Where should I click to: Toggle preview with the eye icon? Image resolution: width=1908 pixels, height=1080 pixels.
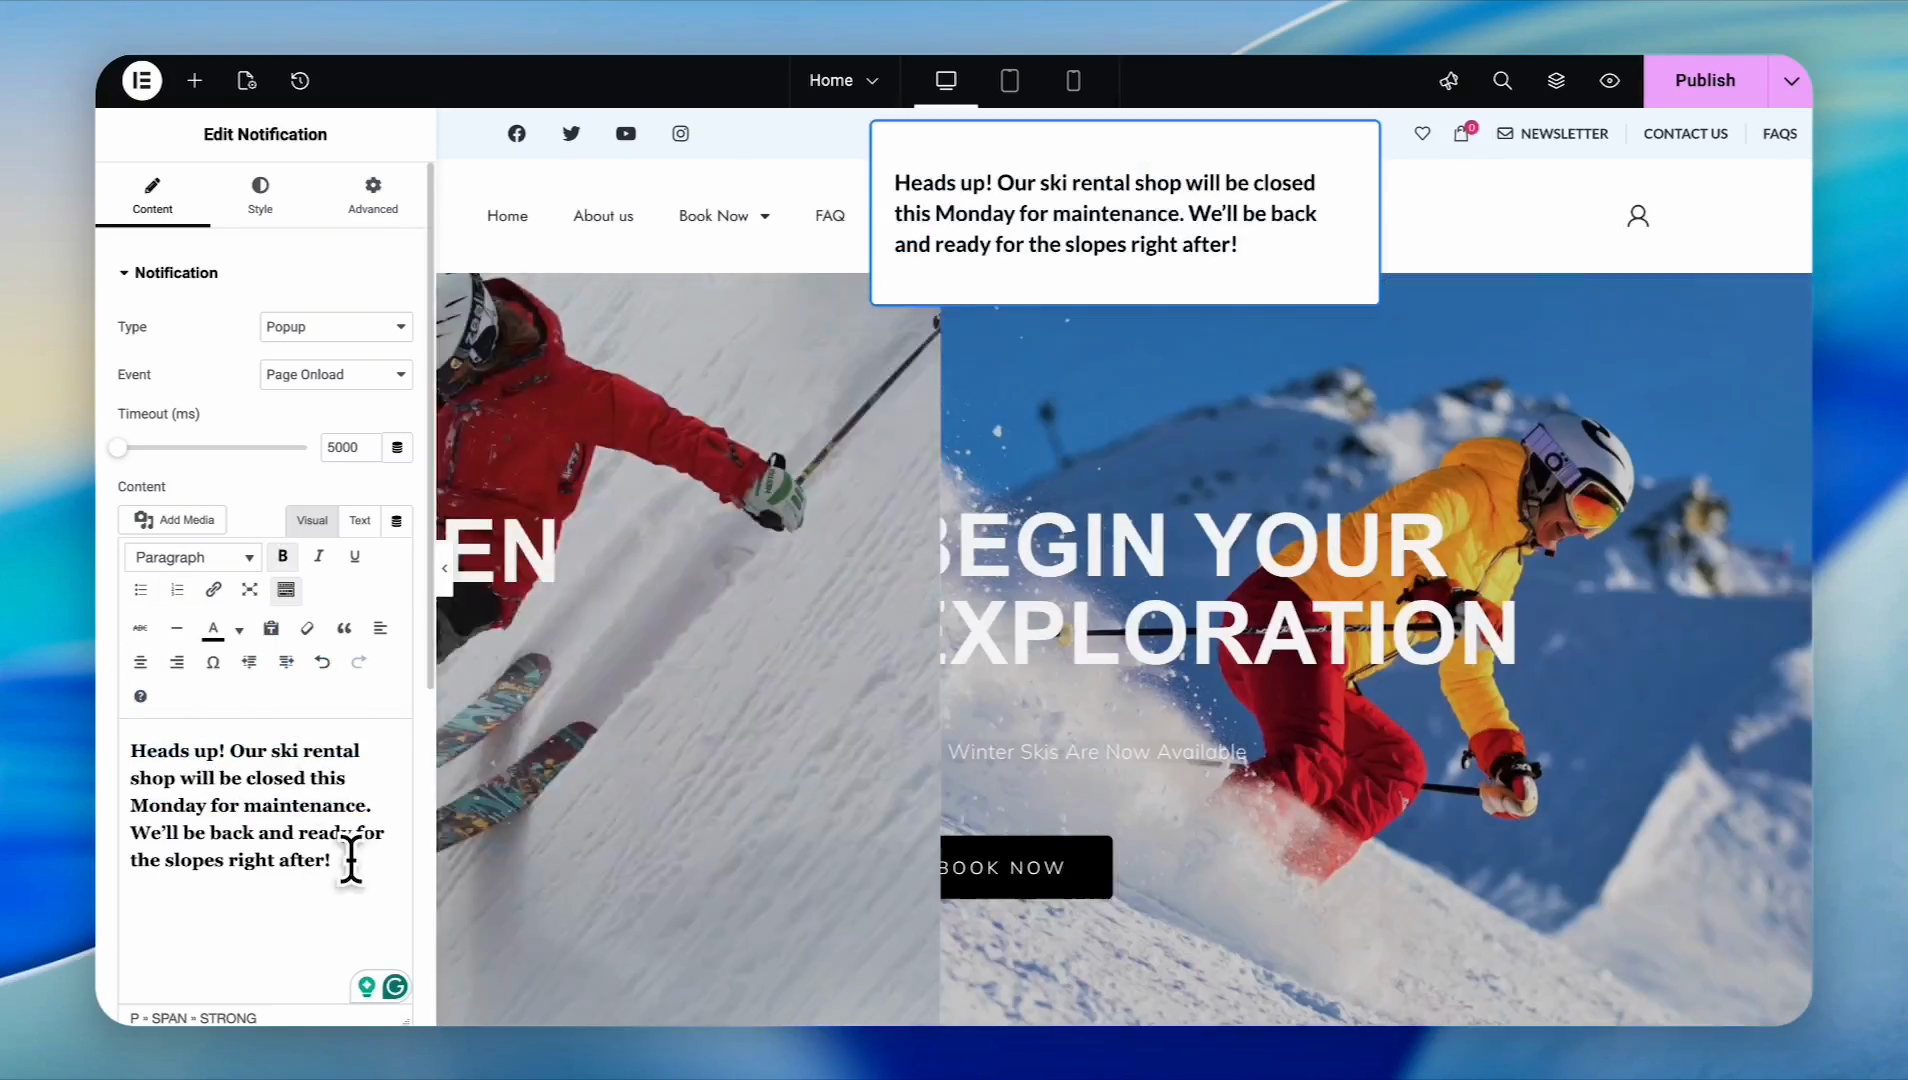pos(1609,81)
